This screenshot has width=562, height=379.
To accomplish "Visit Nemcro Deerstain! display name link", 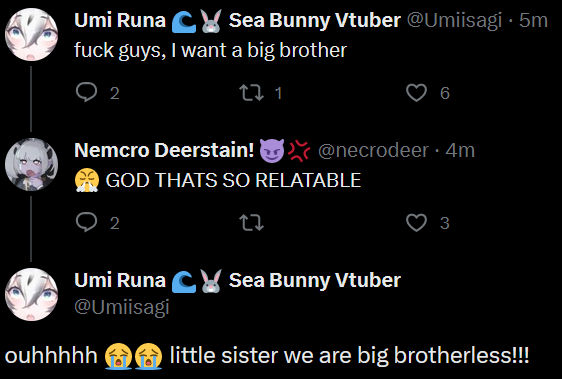I will pos(192,150).
